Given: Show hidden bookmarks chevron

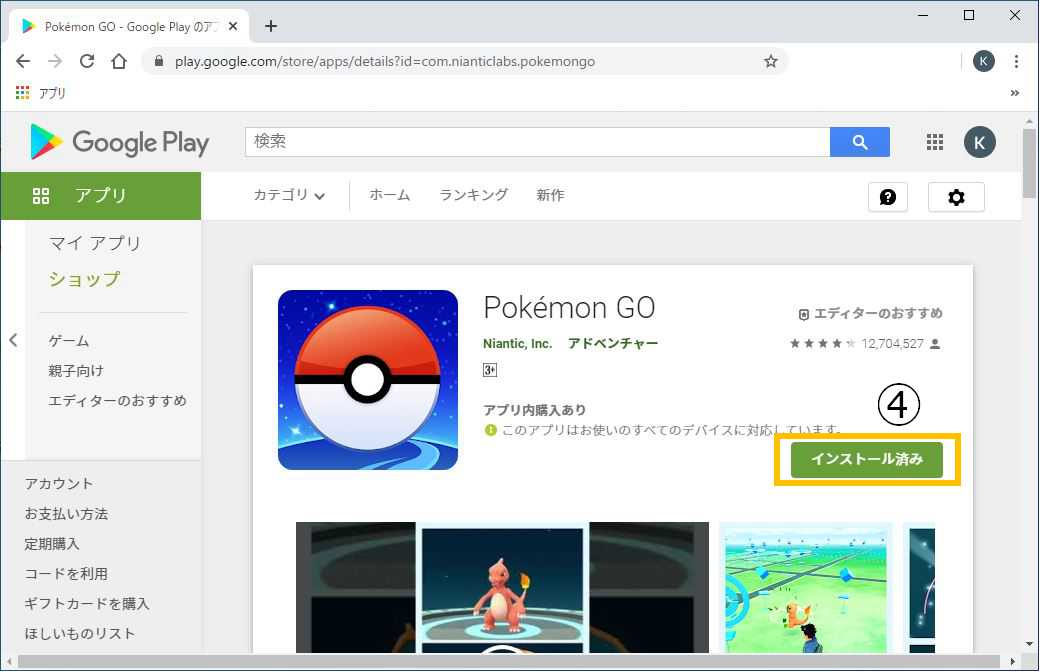Looking at the screenshot, I should pyautogui.click(x=1014, y=93).
